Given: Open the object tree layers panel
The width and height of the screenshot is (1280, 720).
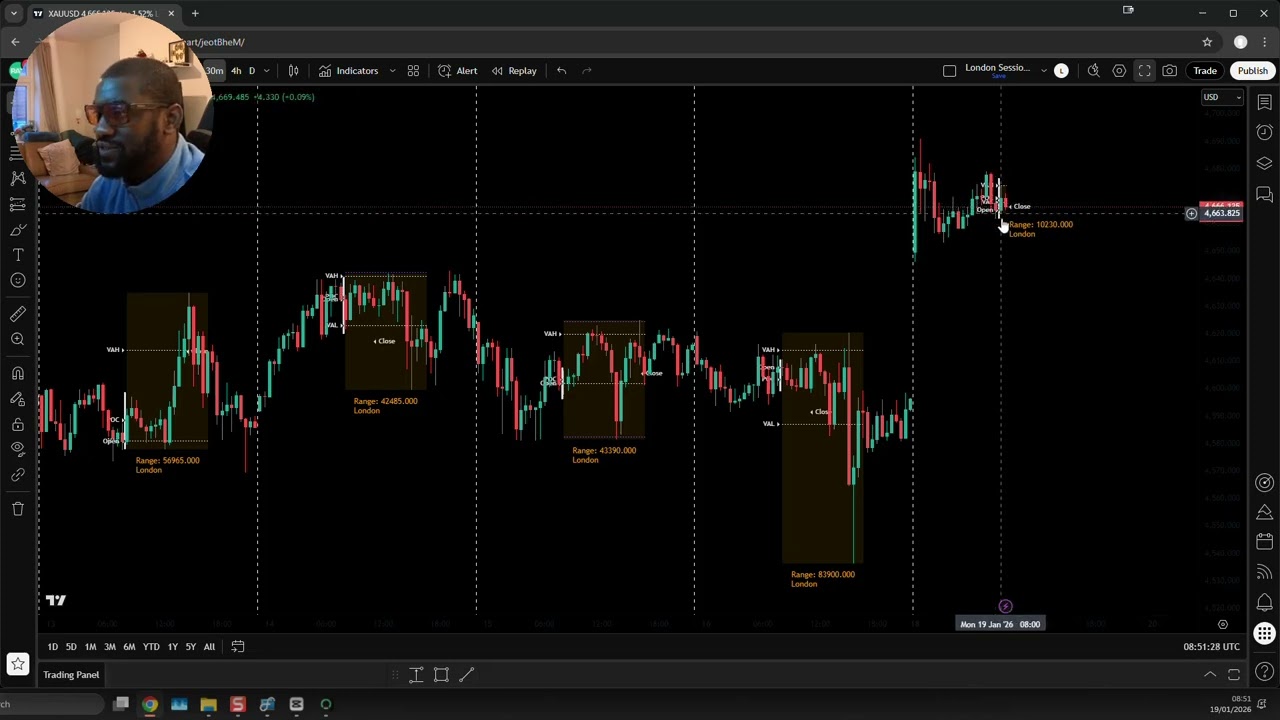Looking at the screenshot, I should click(1264, 163).
